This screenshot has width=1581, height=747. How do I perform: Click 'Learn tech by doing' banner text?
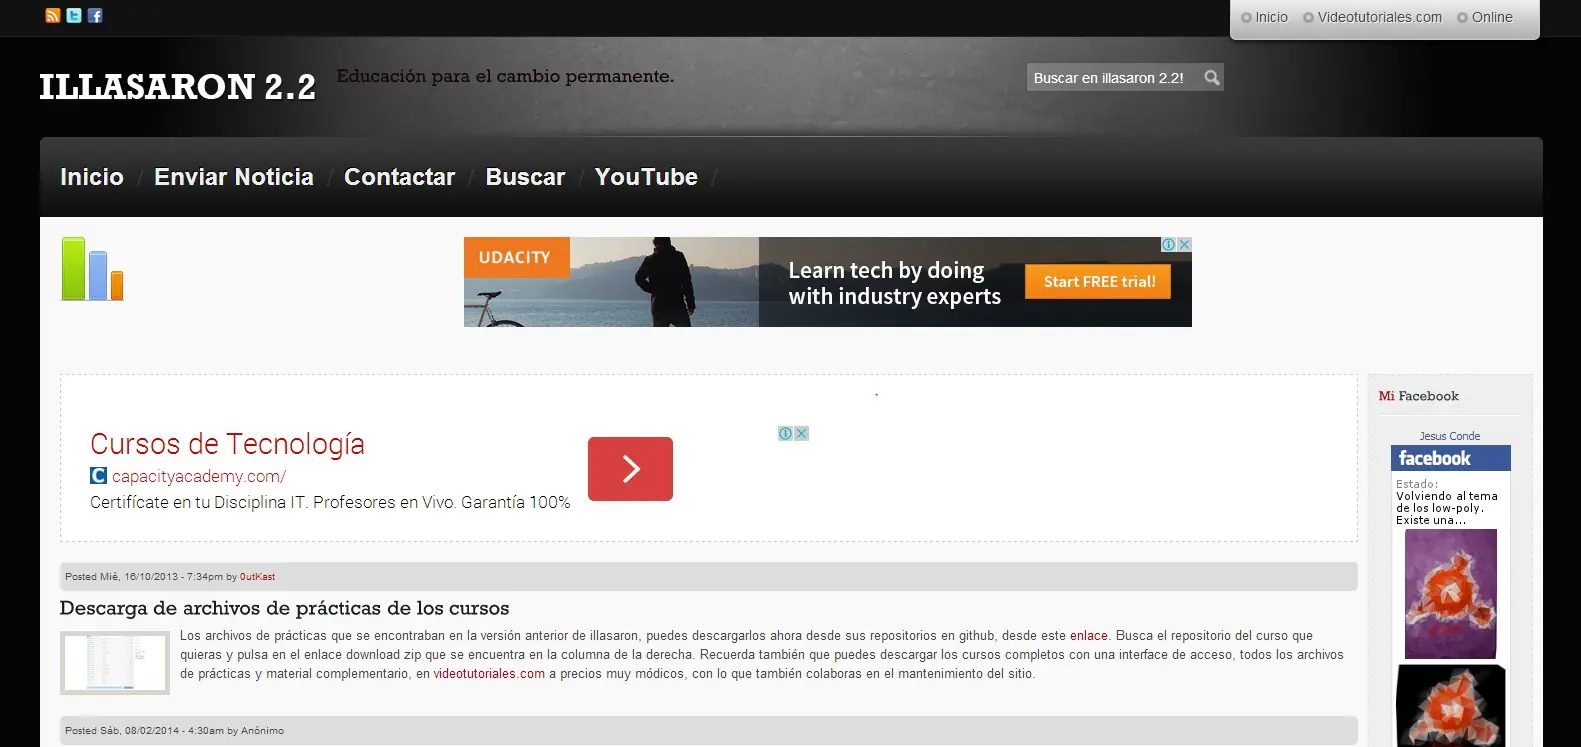(x=886, y=270)
